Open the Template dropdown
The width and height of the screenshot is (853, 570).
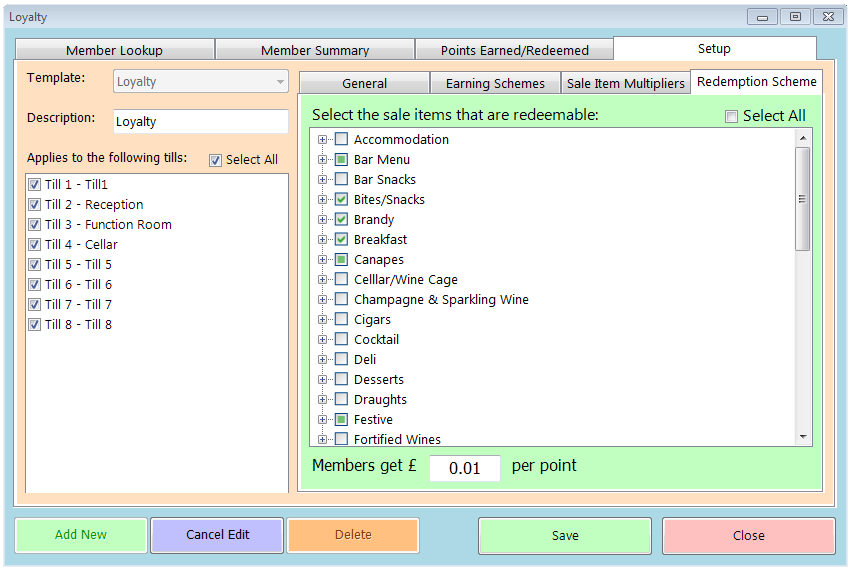(x=201, y=82)
